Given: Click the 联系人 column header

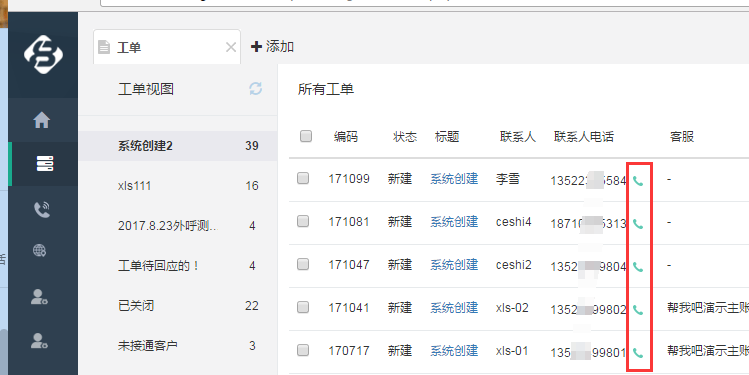Looking at the screenshot, I should pyautogui.click(x=518, y=137).
